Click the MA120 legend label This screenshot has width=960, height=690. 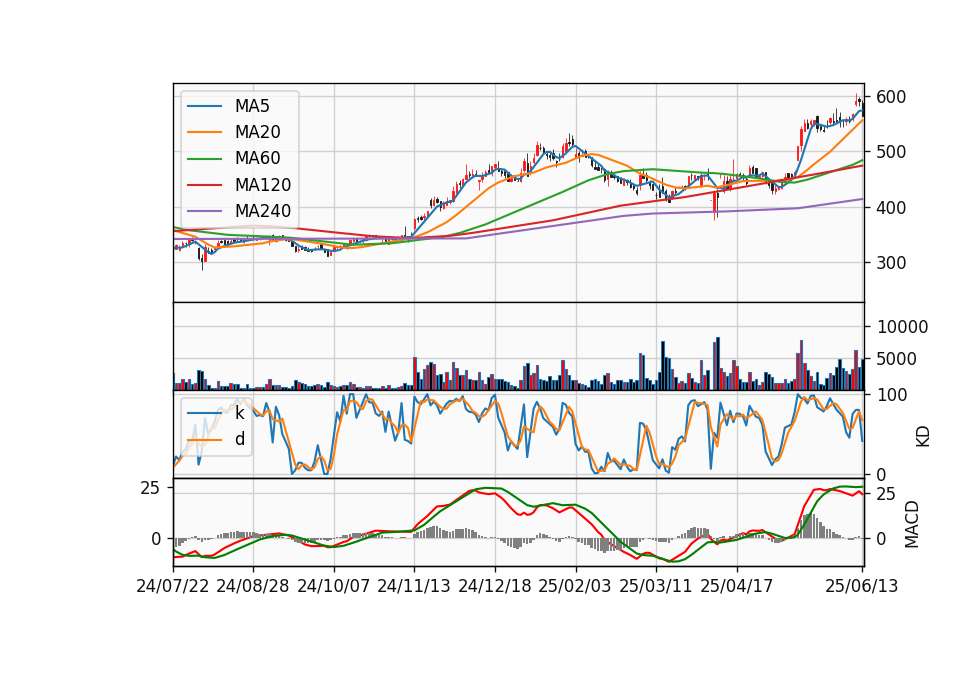click(263, 185)
